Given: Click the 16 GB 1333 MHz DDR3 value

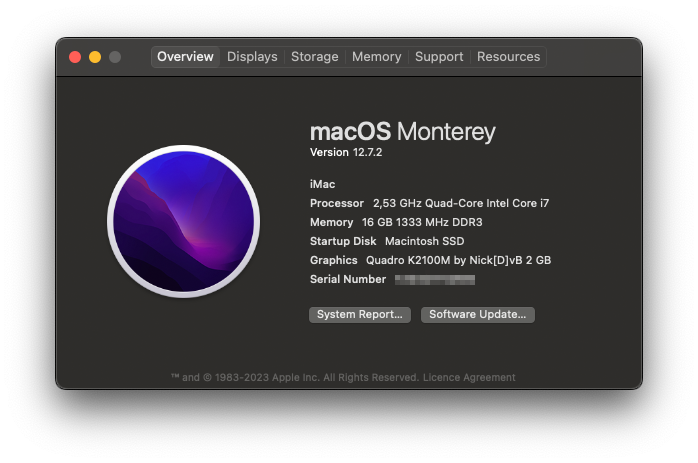Looking at the screenshot, I should [422, 222].
